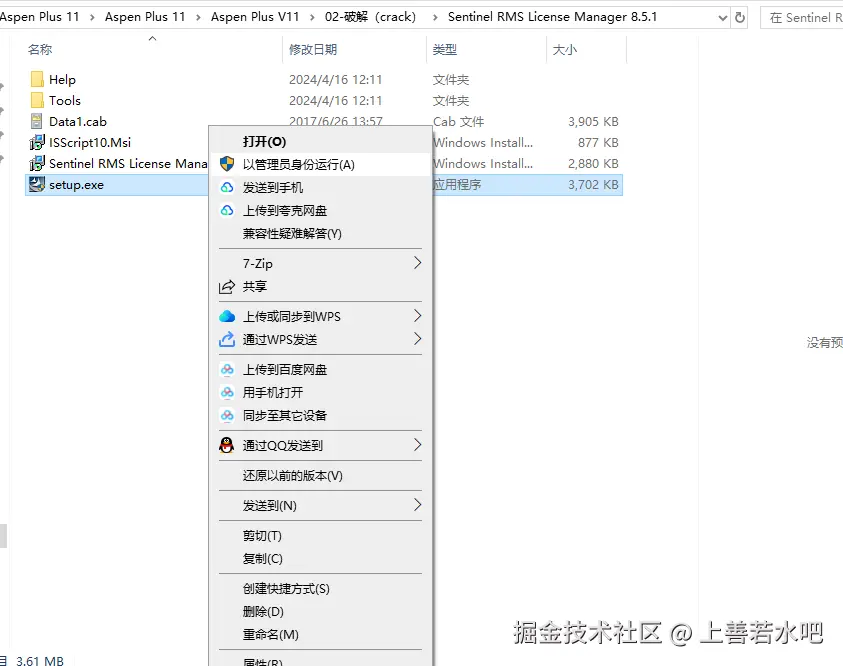
Task: Open breadcrumb chevron after Aspen Plus V11
Action: (312, 18)
